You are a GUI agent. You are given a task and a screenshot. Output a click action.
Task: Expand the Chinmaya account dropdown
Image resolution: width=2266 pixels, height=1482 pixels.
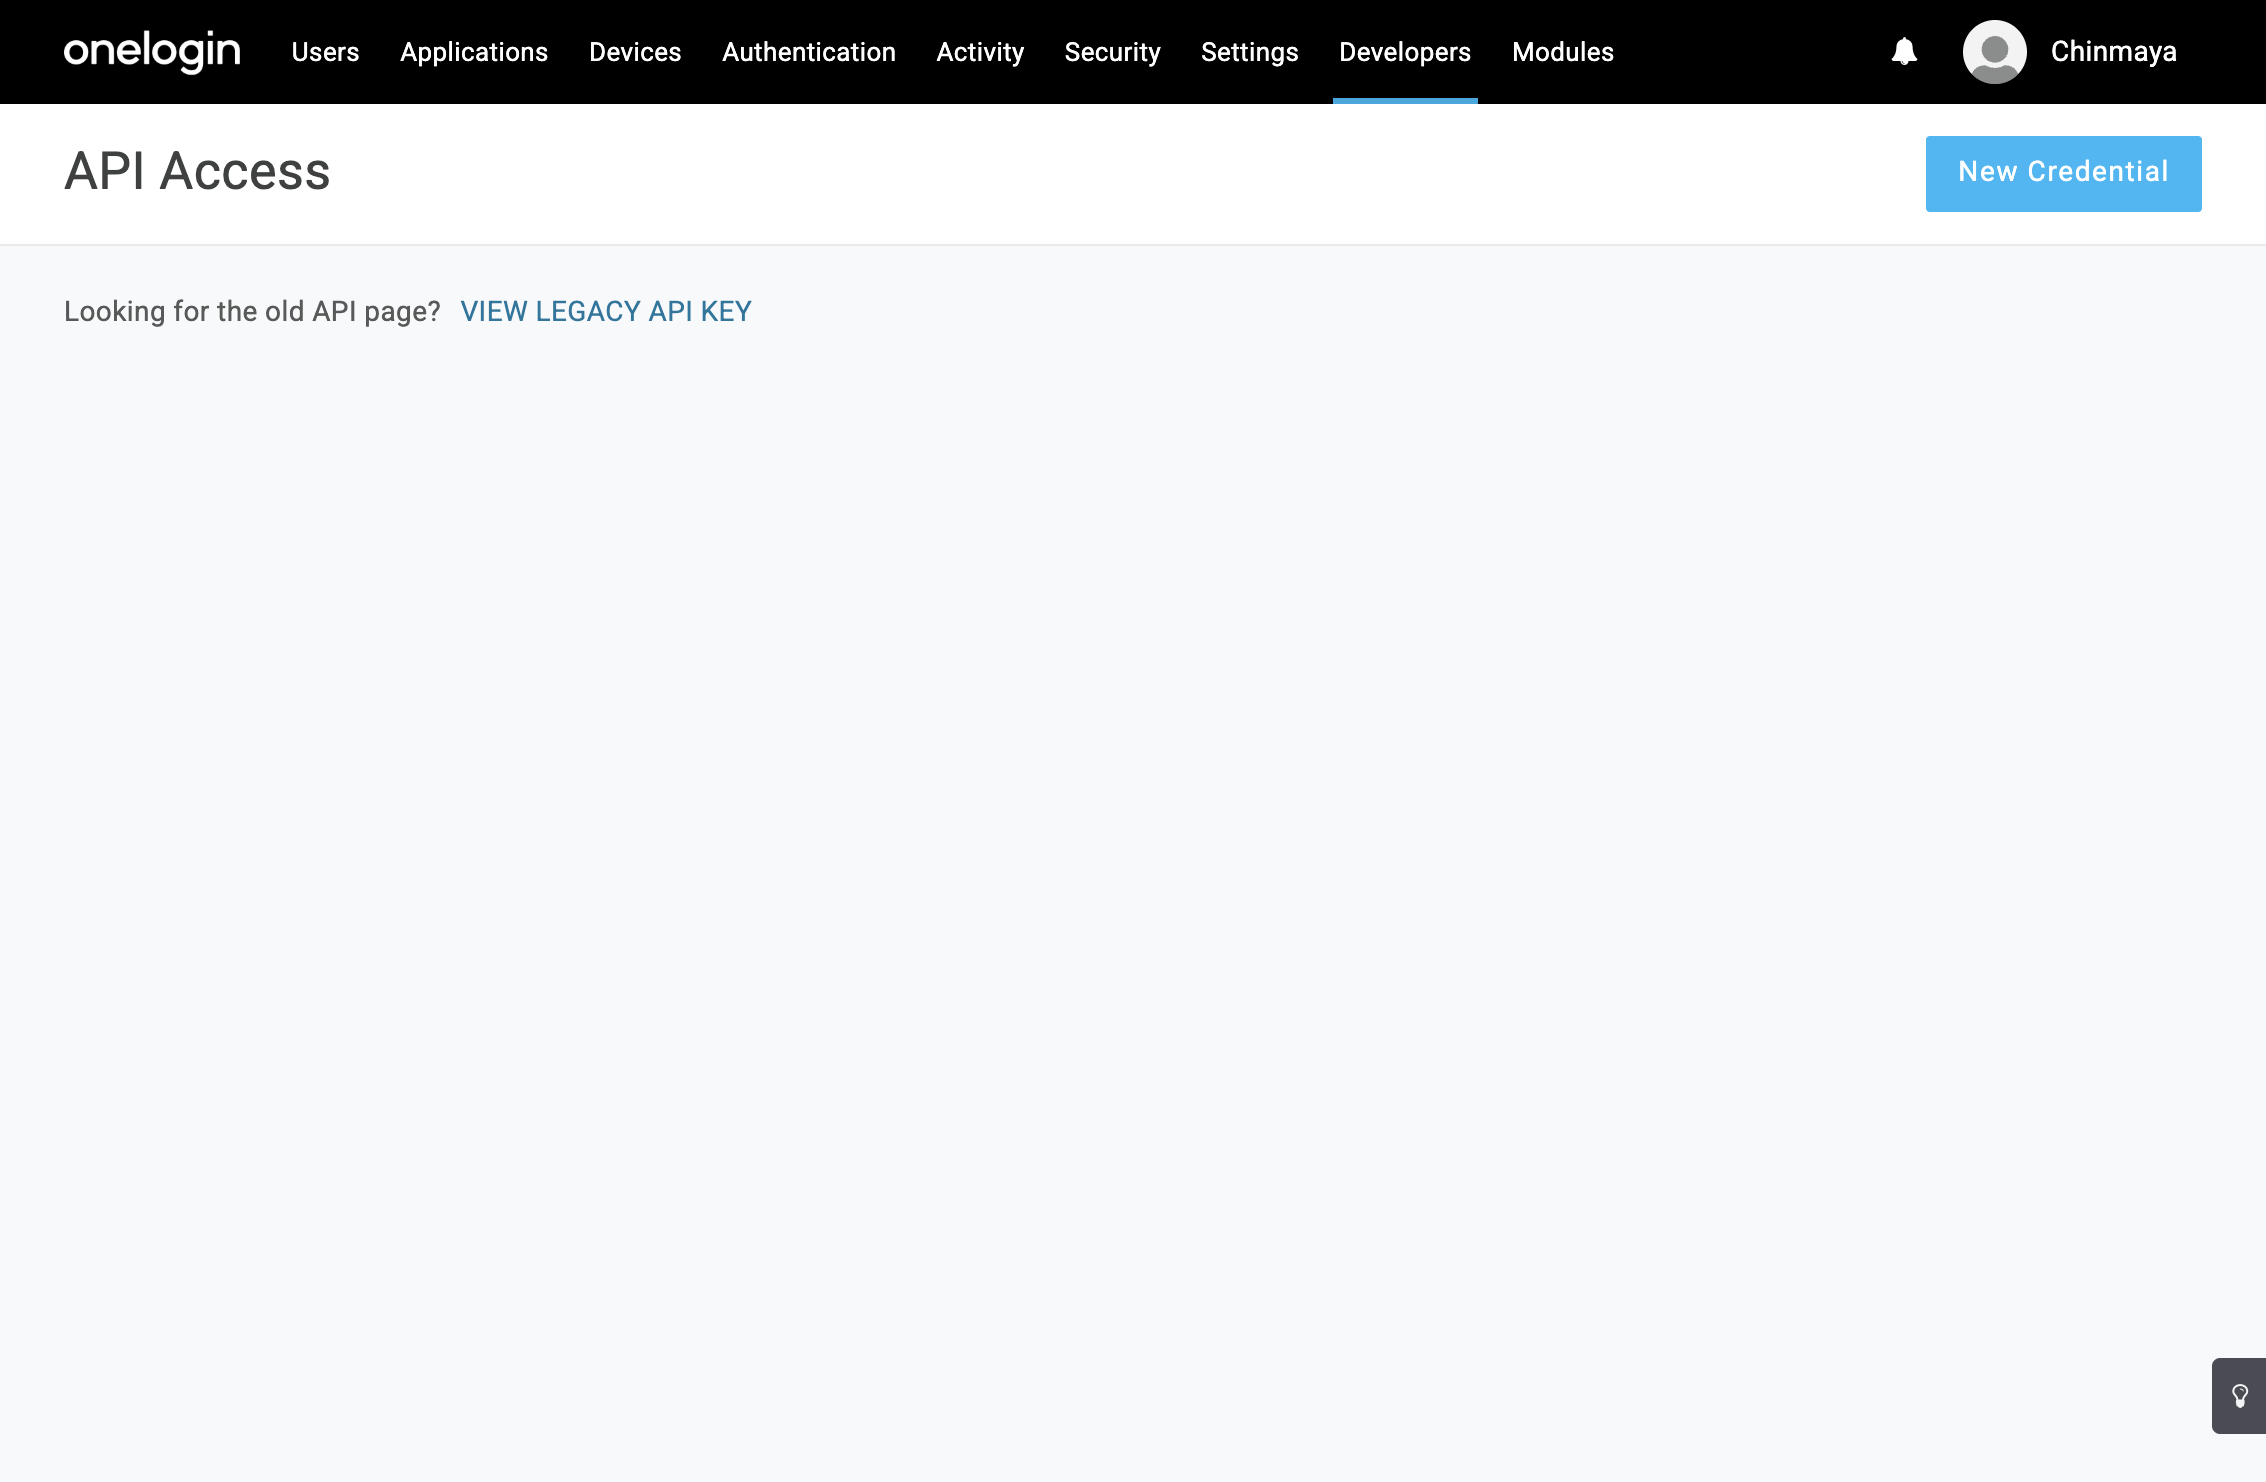[2113, 52]
